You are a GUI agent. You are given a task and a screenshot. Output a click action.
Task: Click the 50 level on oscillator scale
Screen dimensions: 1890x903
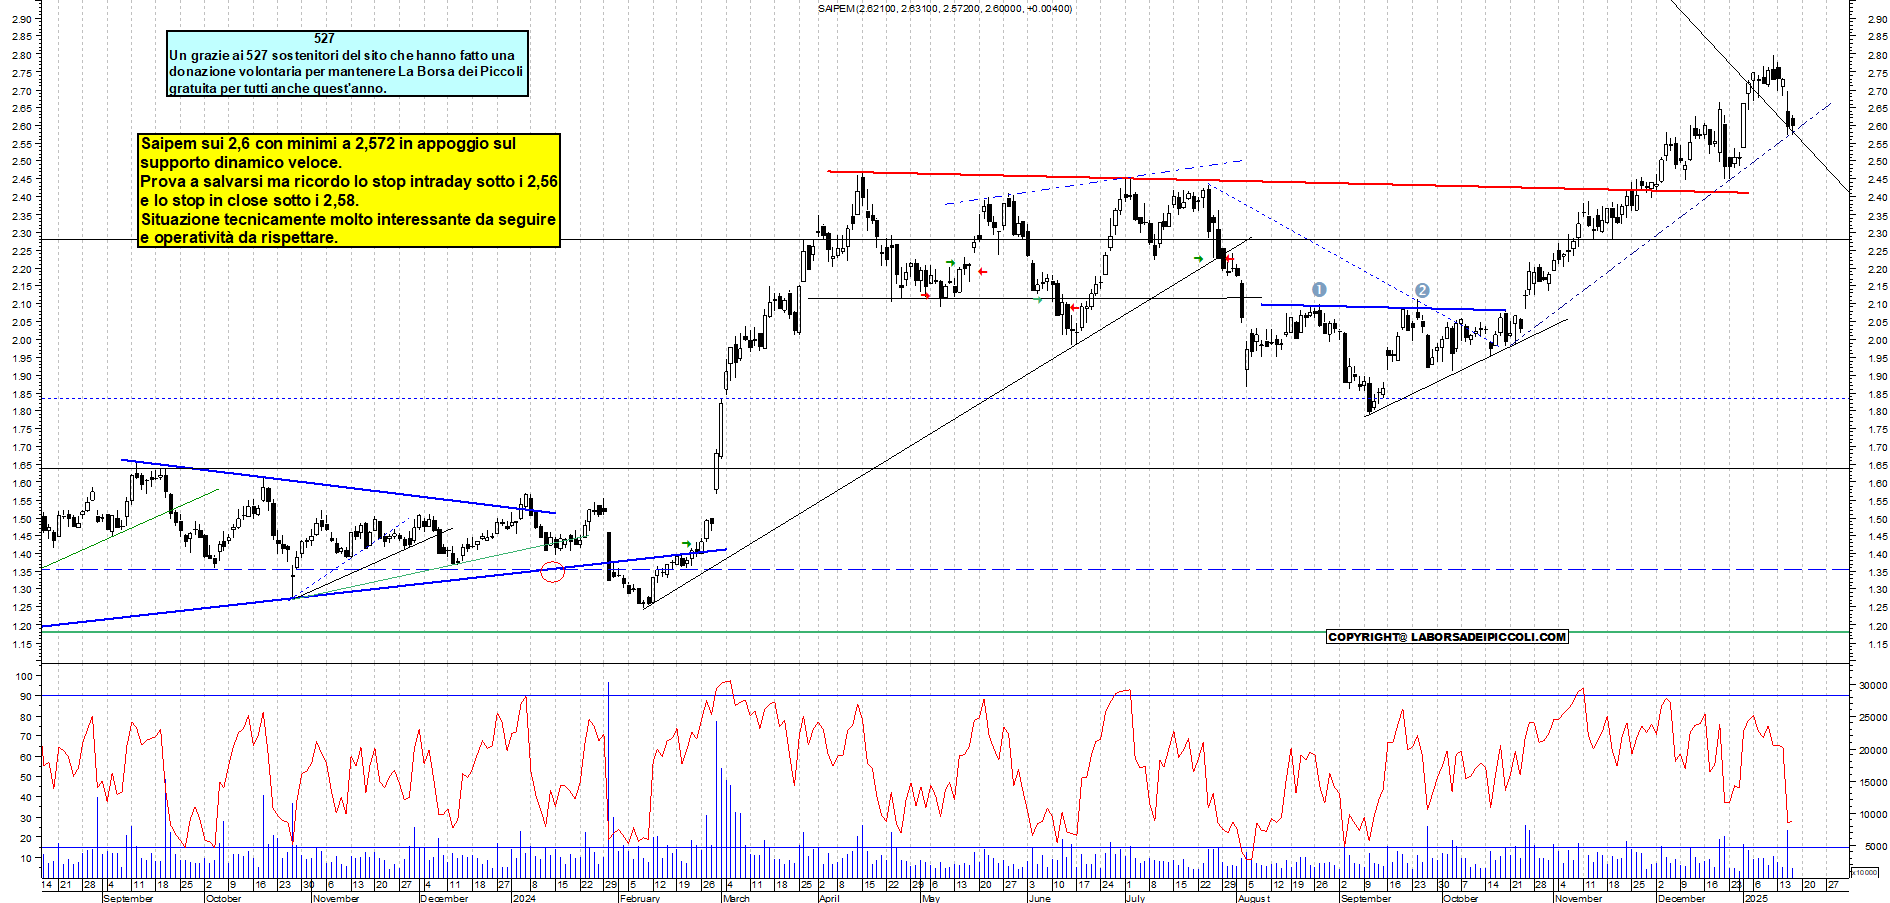[x=26, y=777]
